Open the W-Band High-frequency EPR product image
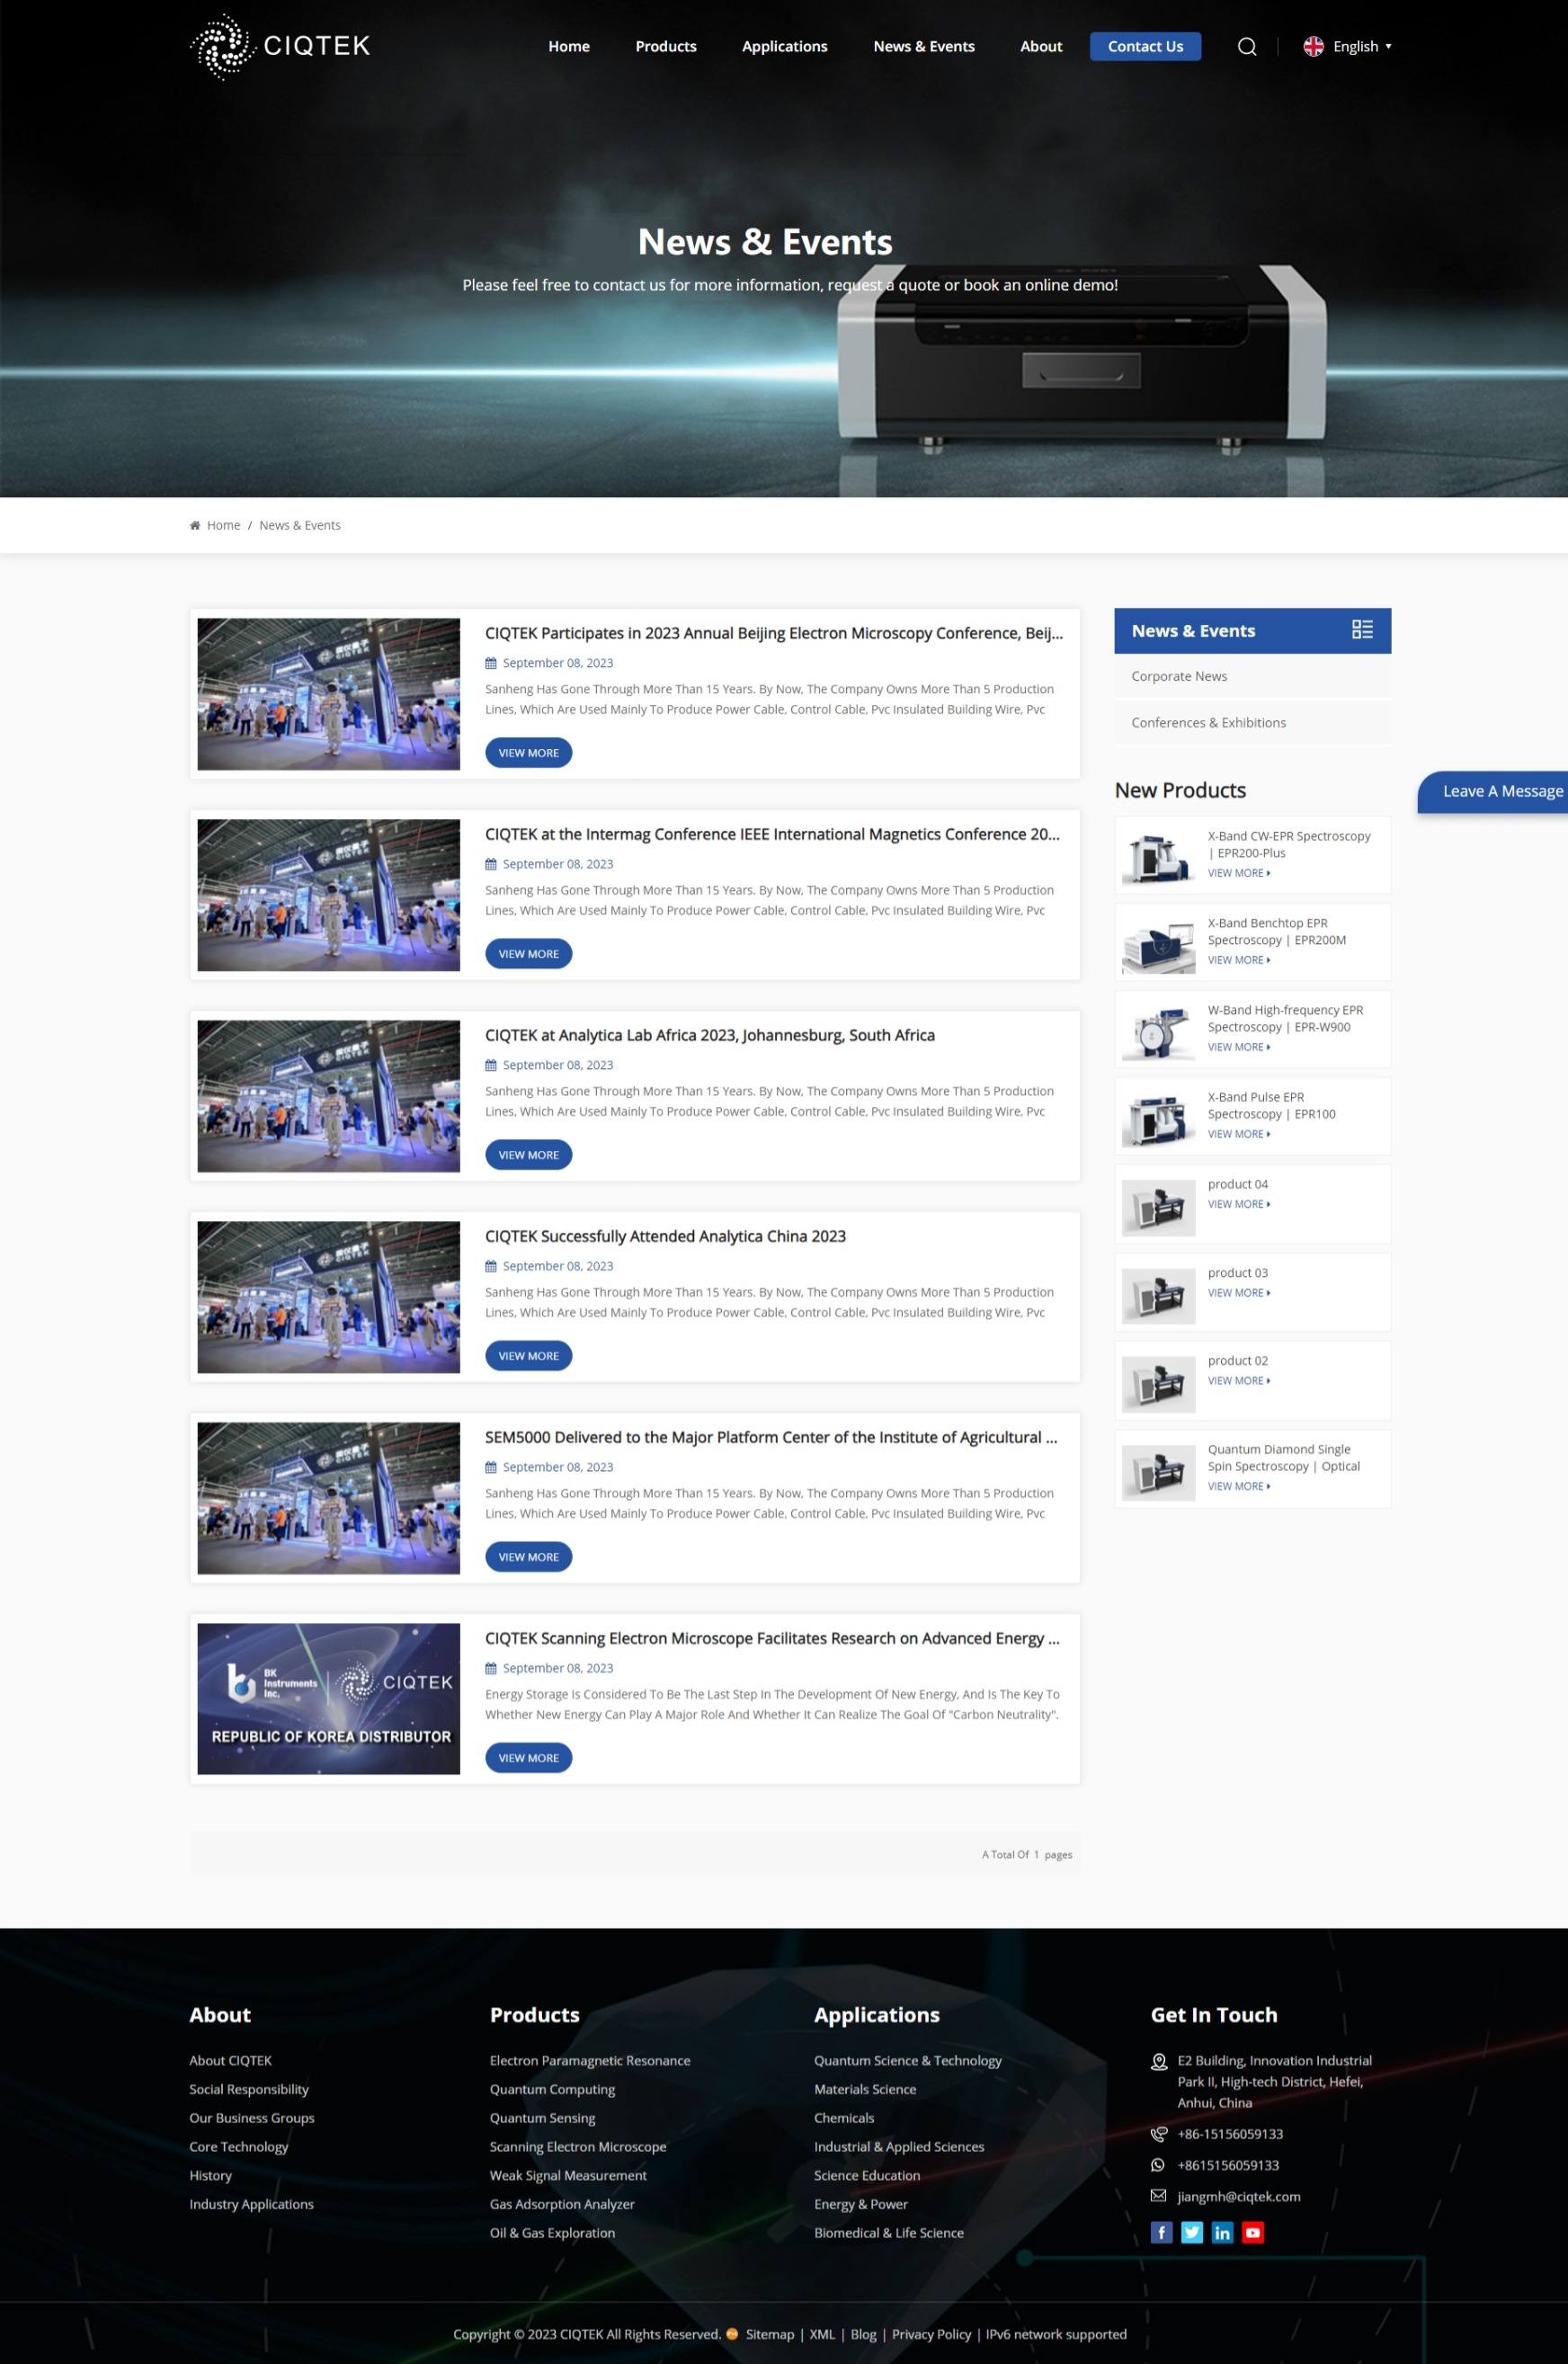Image resolution: width=1568 pixels, height=2364 pixels. coord(1158,1030)
